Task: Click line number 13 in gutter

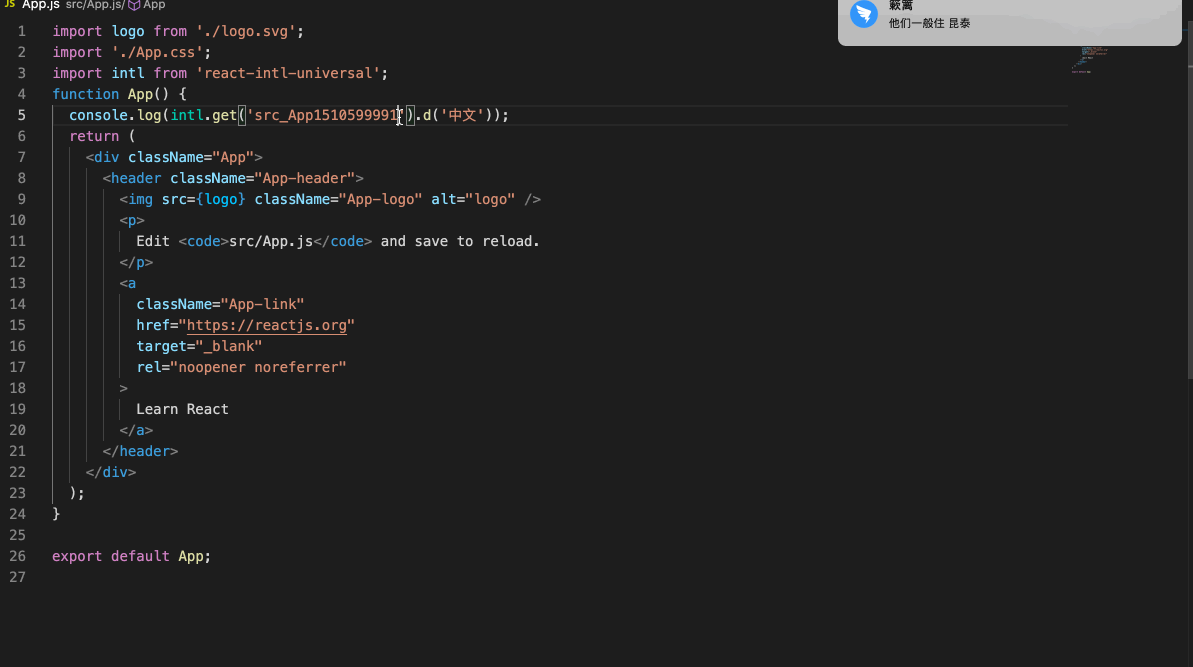Action: click(x=17, y=283)
